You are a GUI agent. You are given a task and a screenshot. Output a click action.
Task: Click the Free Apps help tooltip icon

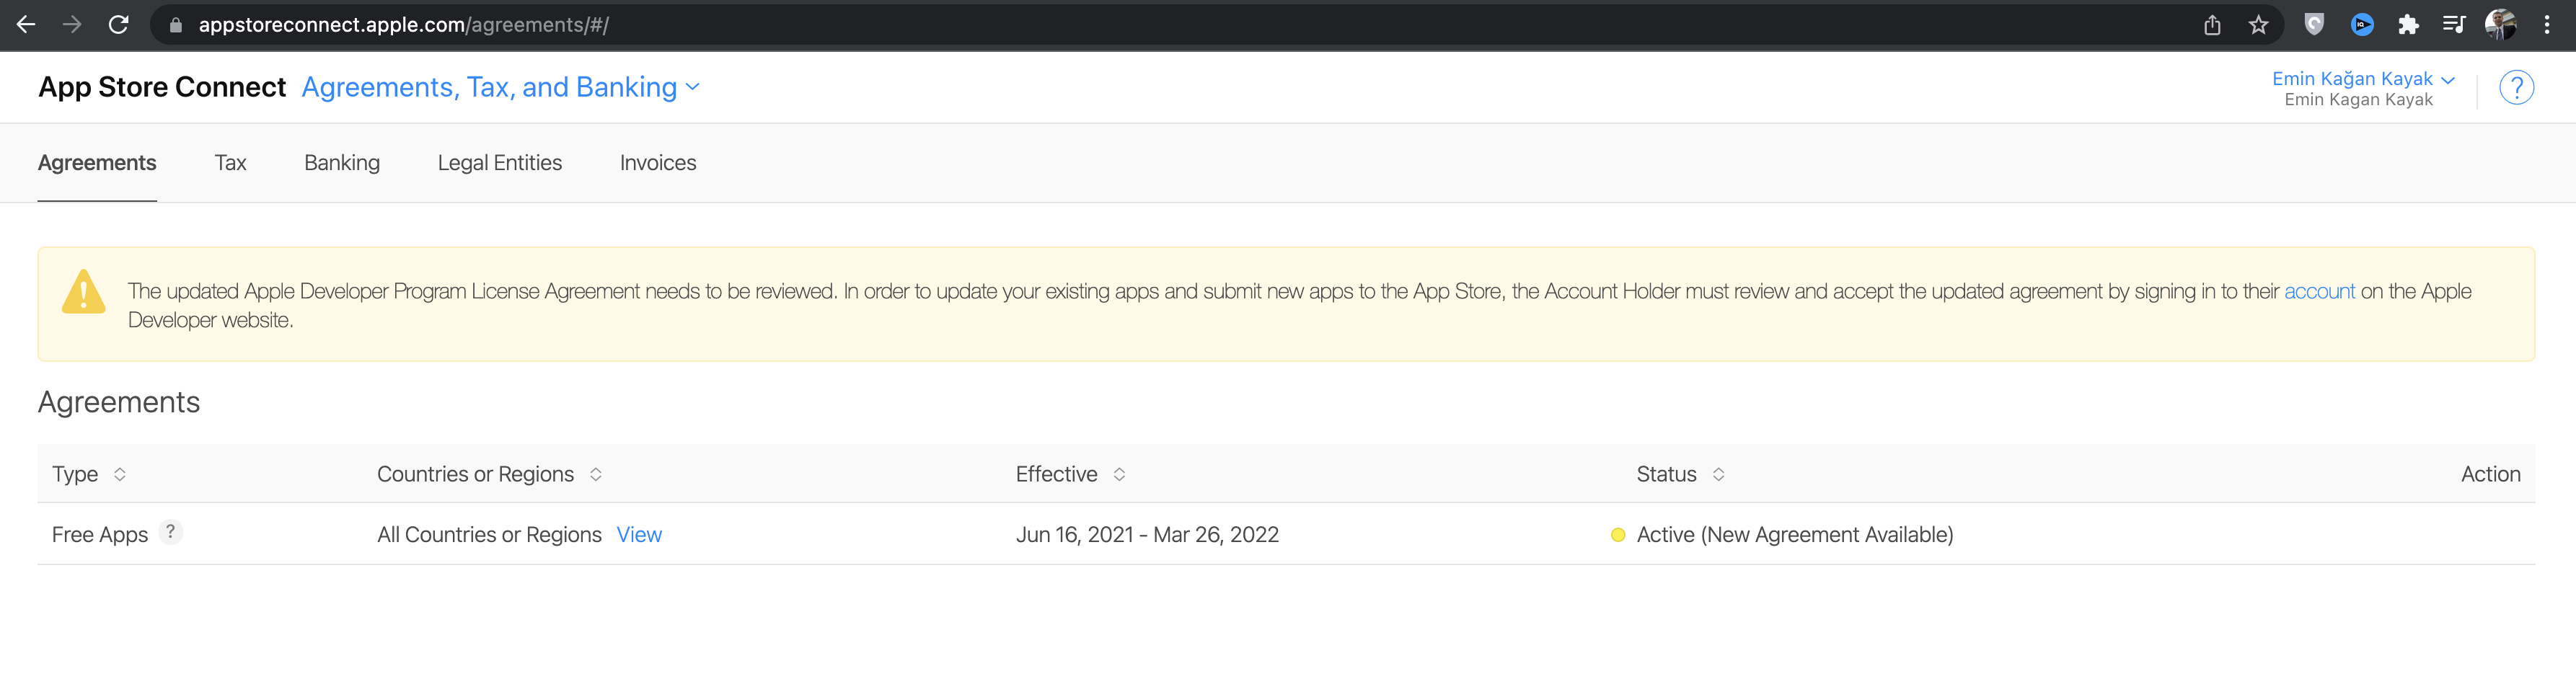(x=171, y=532)
